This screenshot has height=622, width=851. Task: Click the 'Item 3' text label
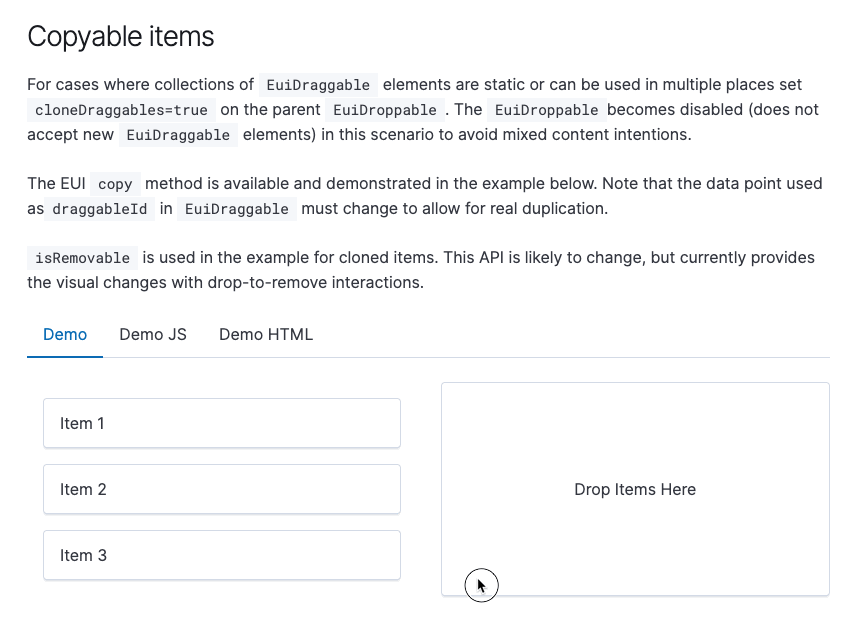click(x=83, y=555)
